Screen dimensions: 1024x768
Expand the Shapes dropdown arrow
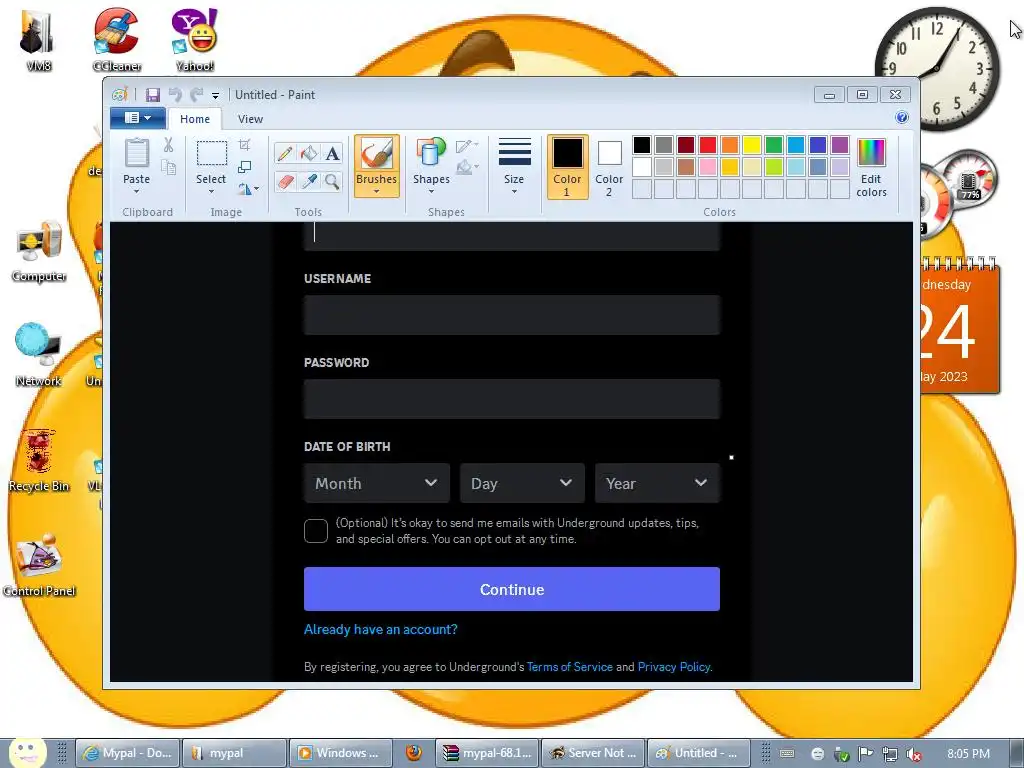coord(431,191)
